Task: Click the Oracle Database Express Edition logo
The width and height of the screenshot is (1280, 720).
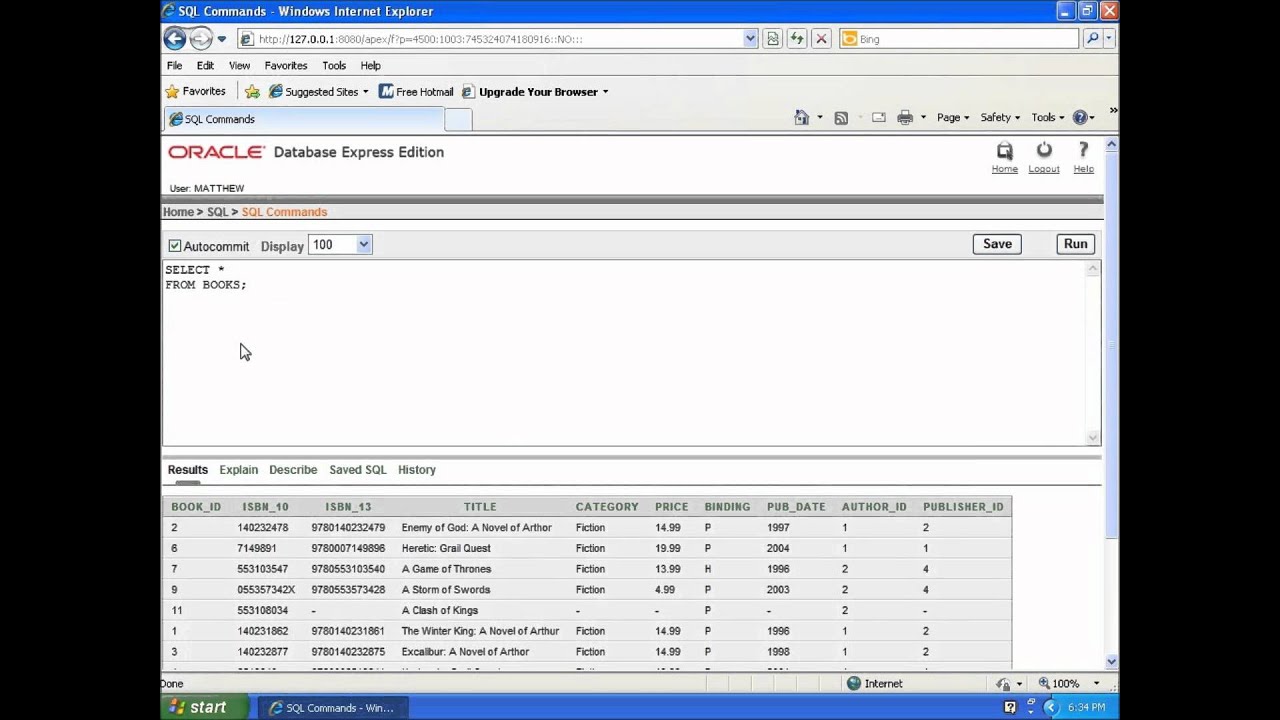Action: (306, 152)
